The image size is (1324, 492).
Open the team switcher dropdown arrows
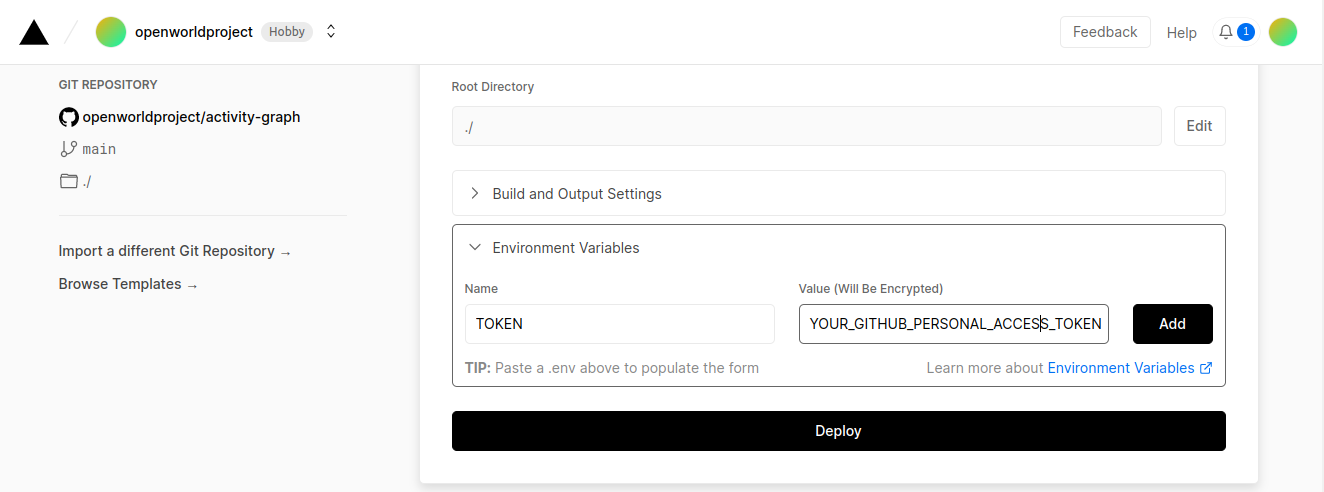pyautogui.click(x=331, y=32)
